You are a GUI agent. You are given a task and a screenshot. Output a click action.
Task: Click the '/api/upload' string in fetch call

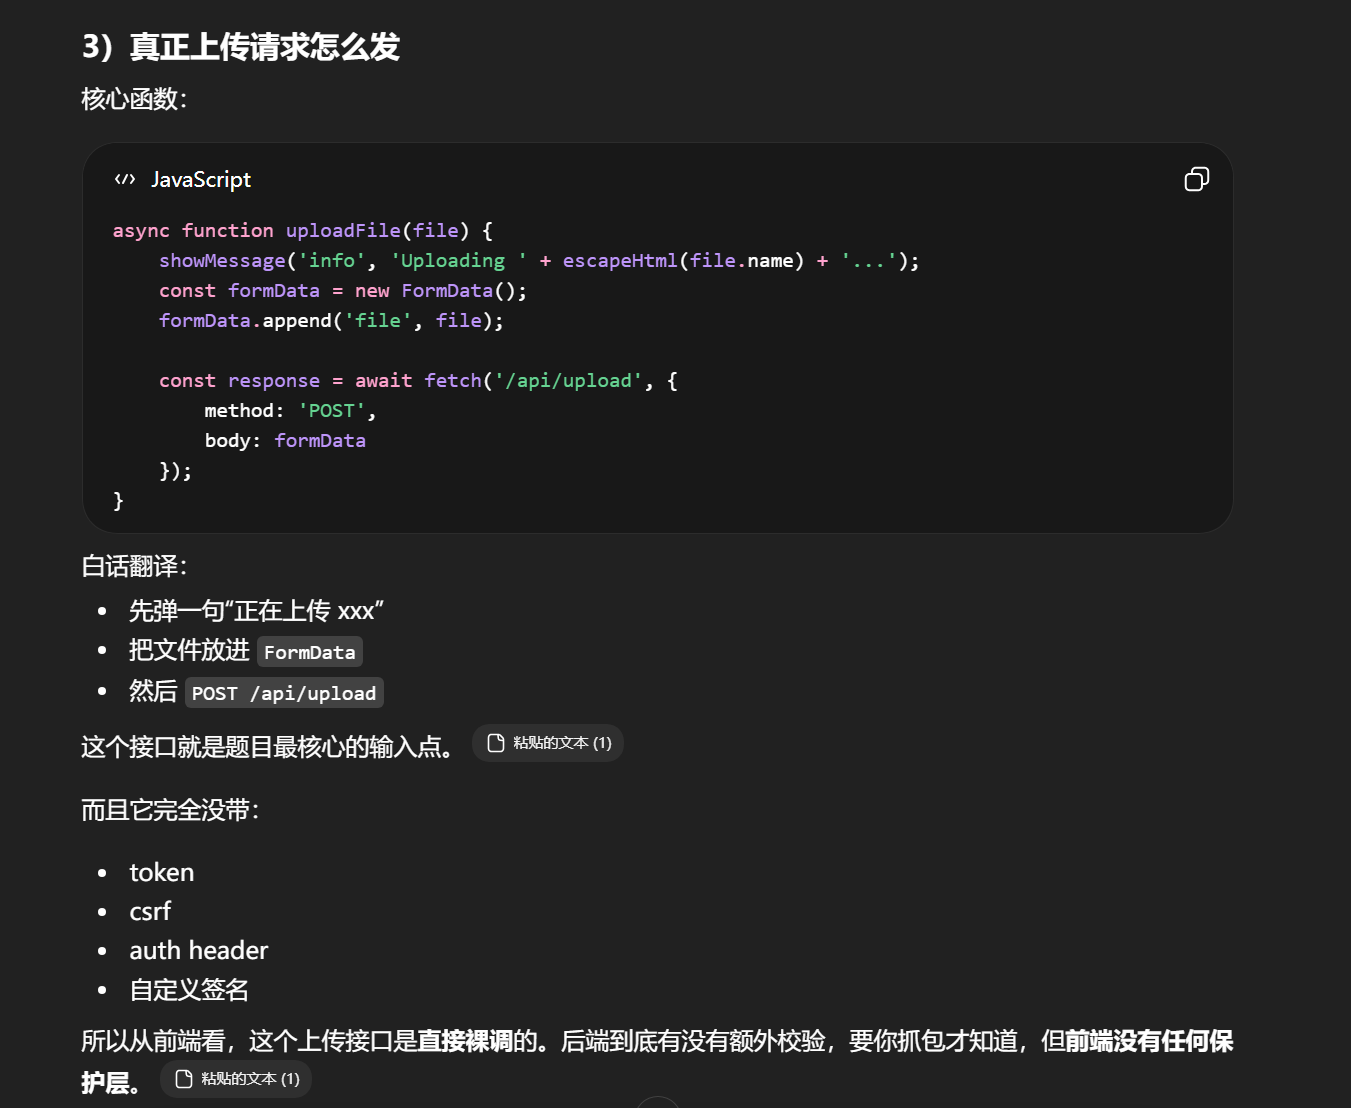[568, 381]
